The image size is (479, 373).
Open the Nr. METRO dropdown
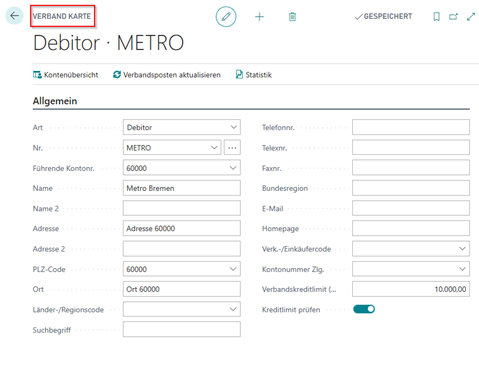click(x=214, y=148)
